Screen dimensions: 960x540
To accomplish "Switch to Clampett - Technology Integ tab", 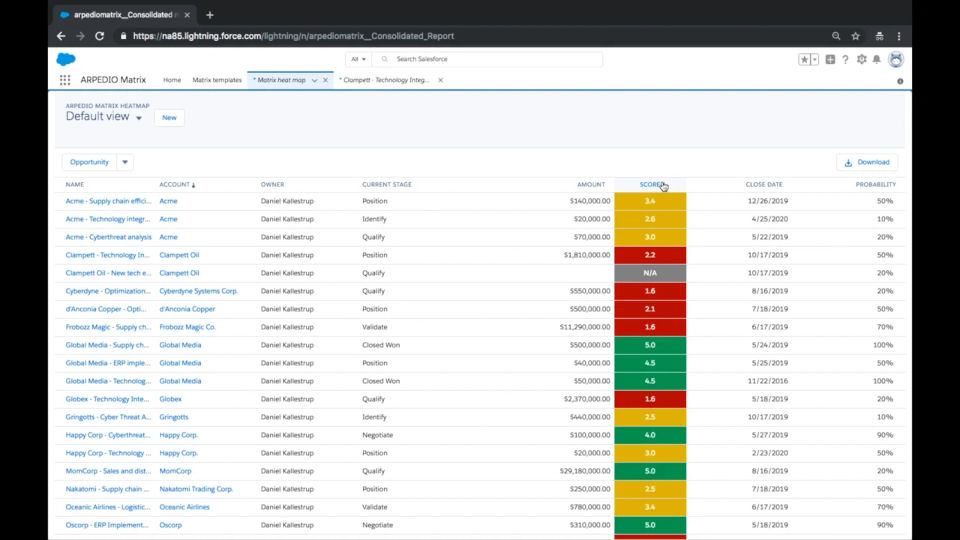I will (384, 80).
